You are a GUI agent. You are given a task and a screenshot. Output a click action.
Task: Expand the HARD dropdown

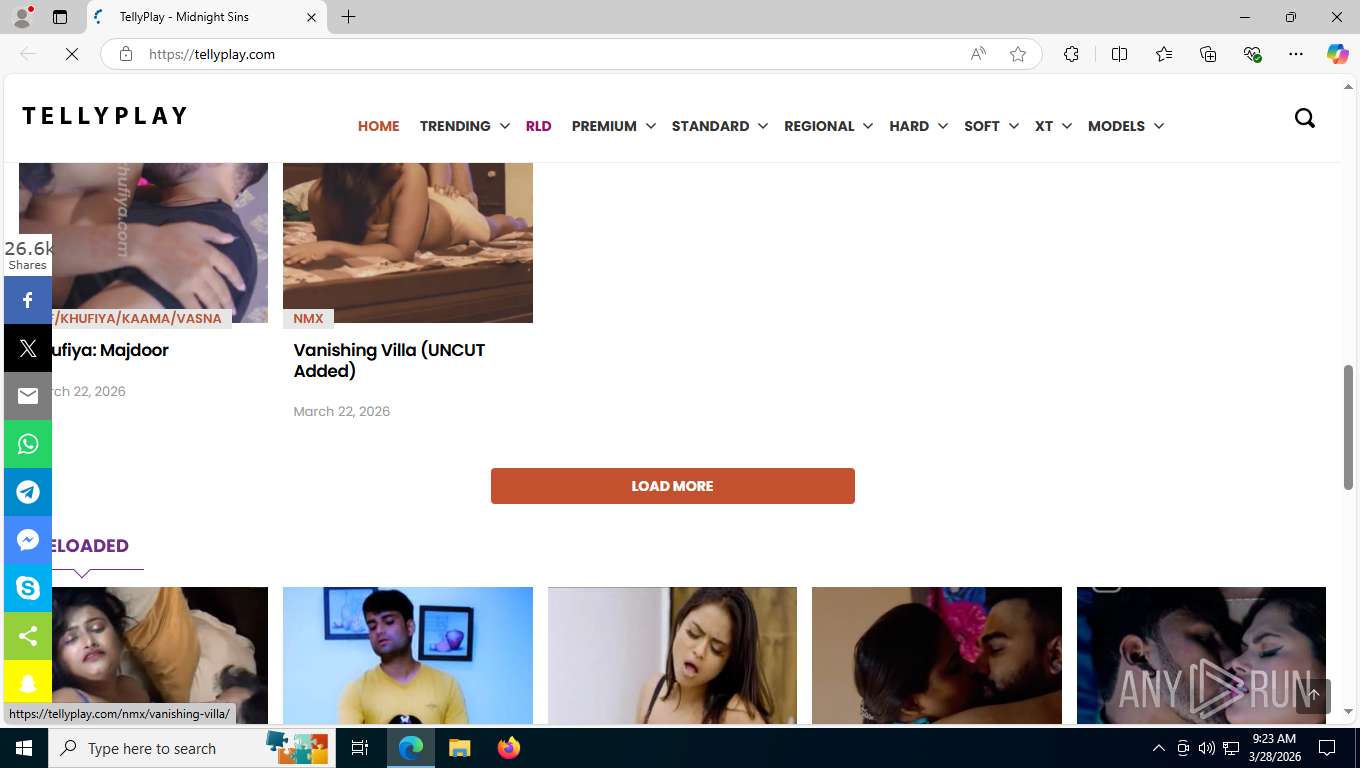942,126
